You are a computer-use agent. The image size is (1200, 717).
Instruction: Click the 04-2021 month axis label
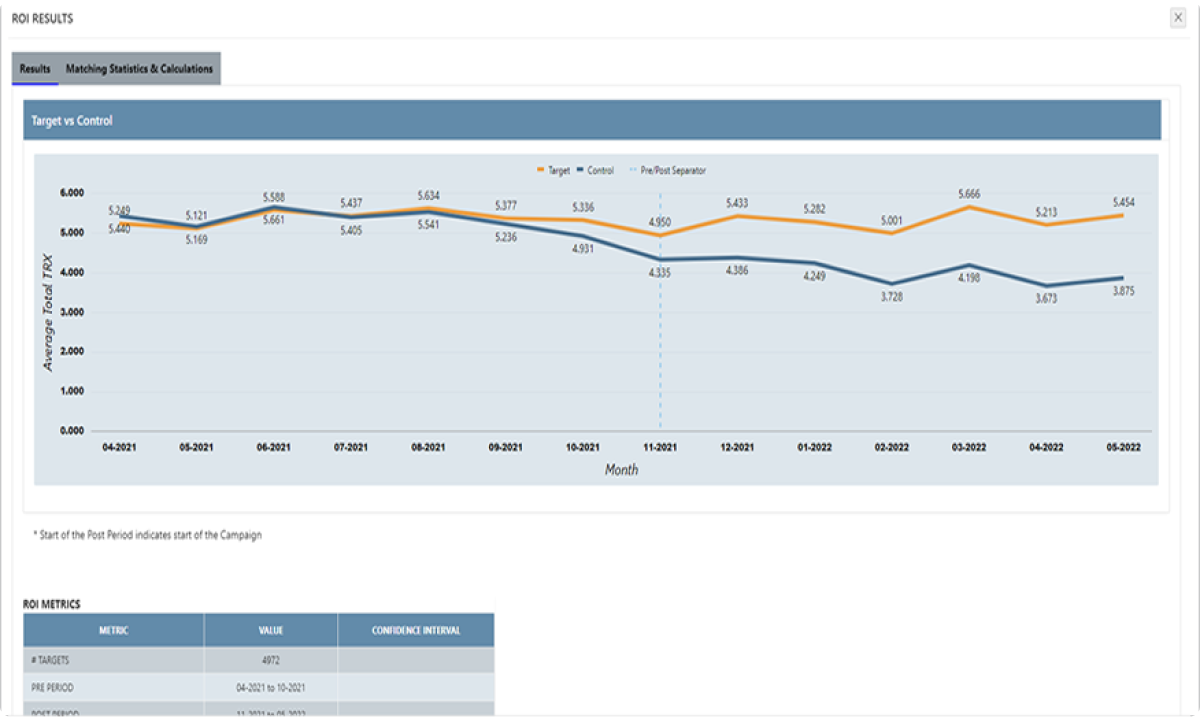pyautogui.click(x=120, y=448)
